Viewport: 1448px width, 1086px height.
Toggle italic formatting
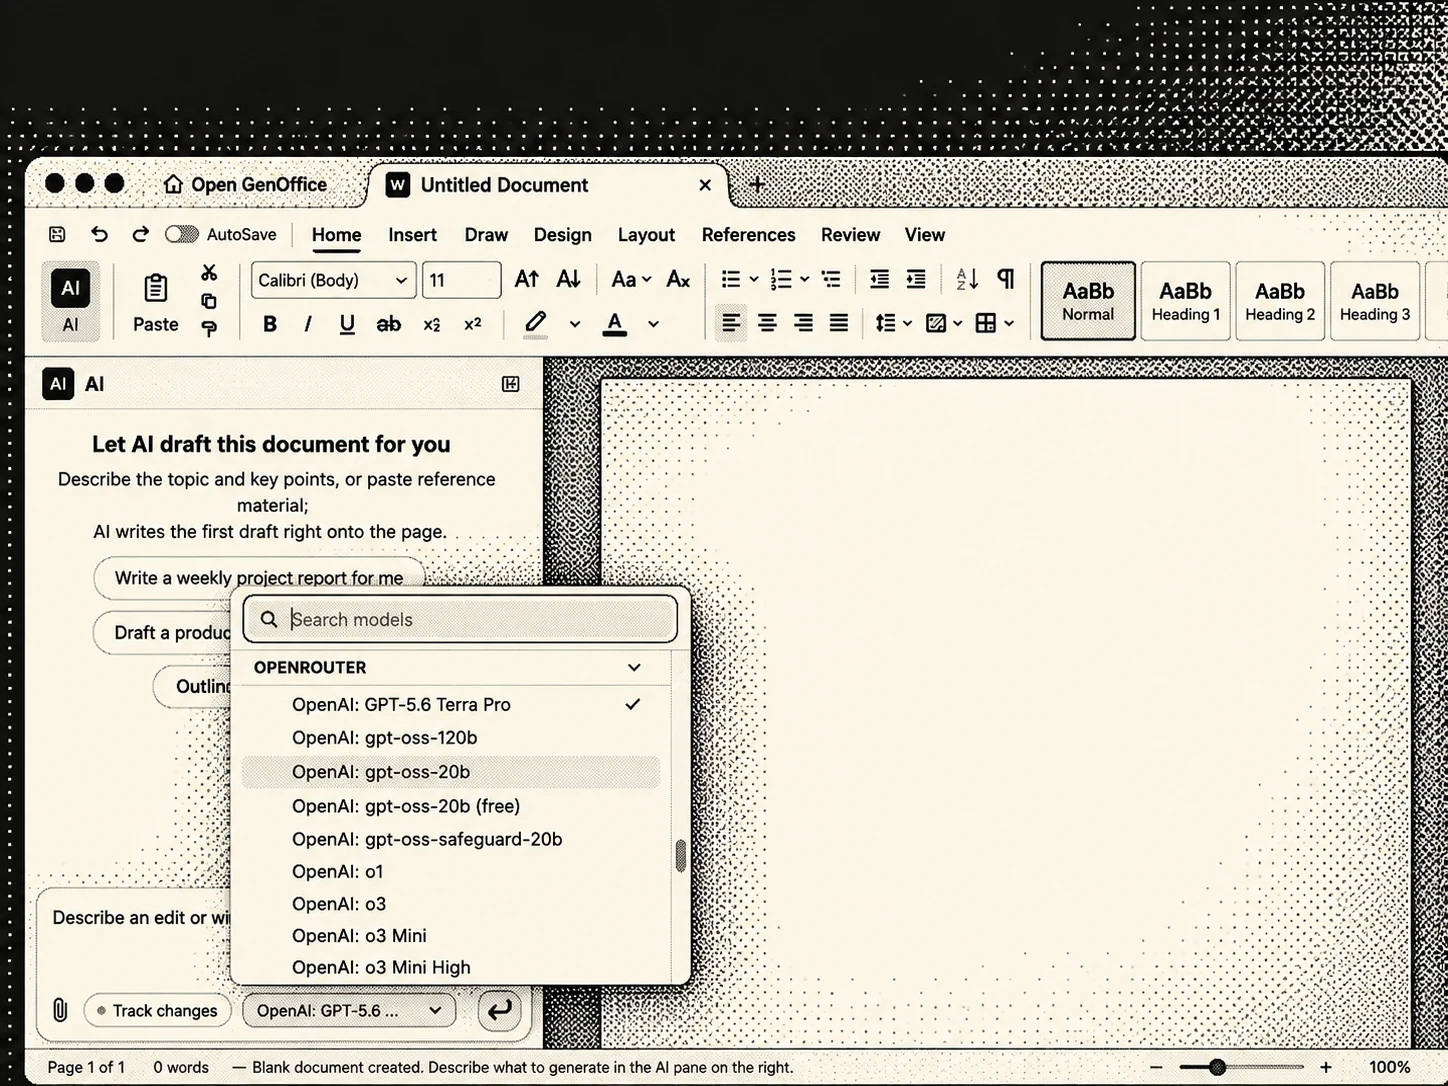click(x=308, y=324)
